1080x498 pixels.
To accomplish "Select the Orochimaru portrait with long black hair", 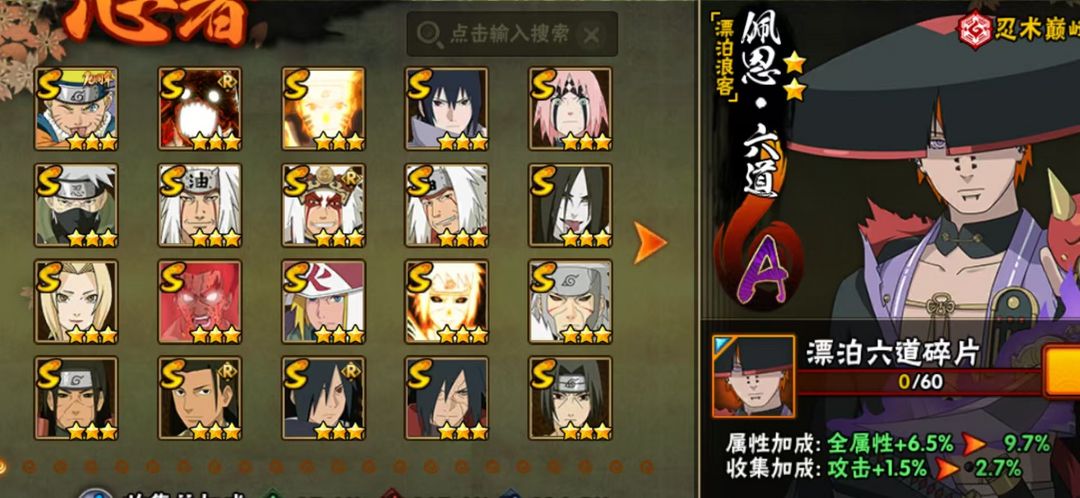I will pos(570,205).
